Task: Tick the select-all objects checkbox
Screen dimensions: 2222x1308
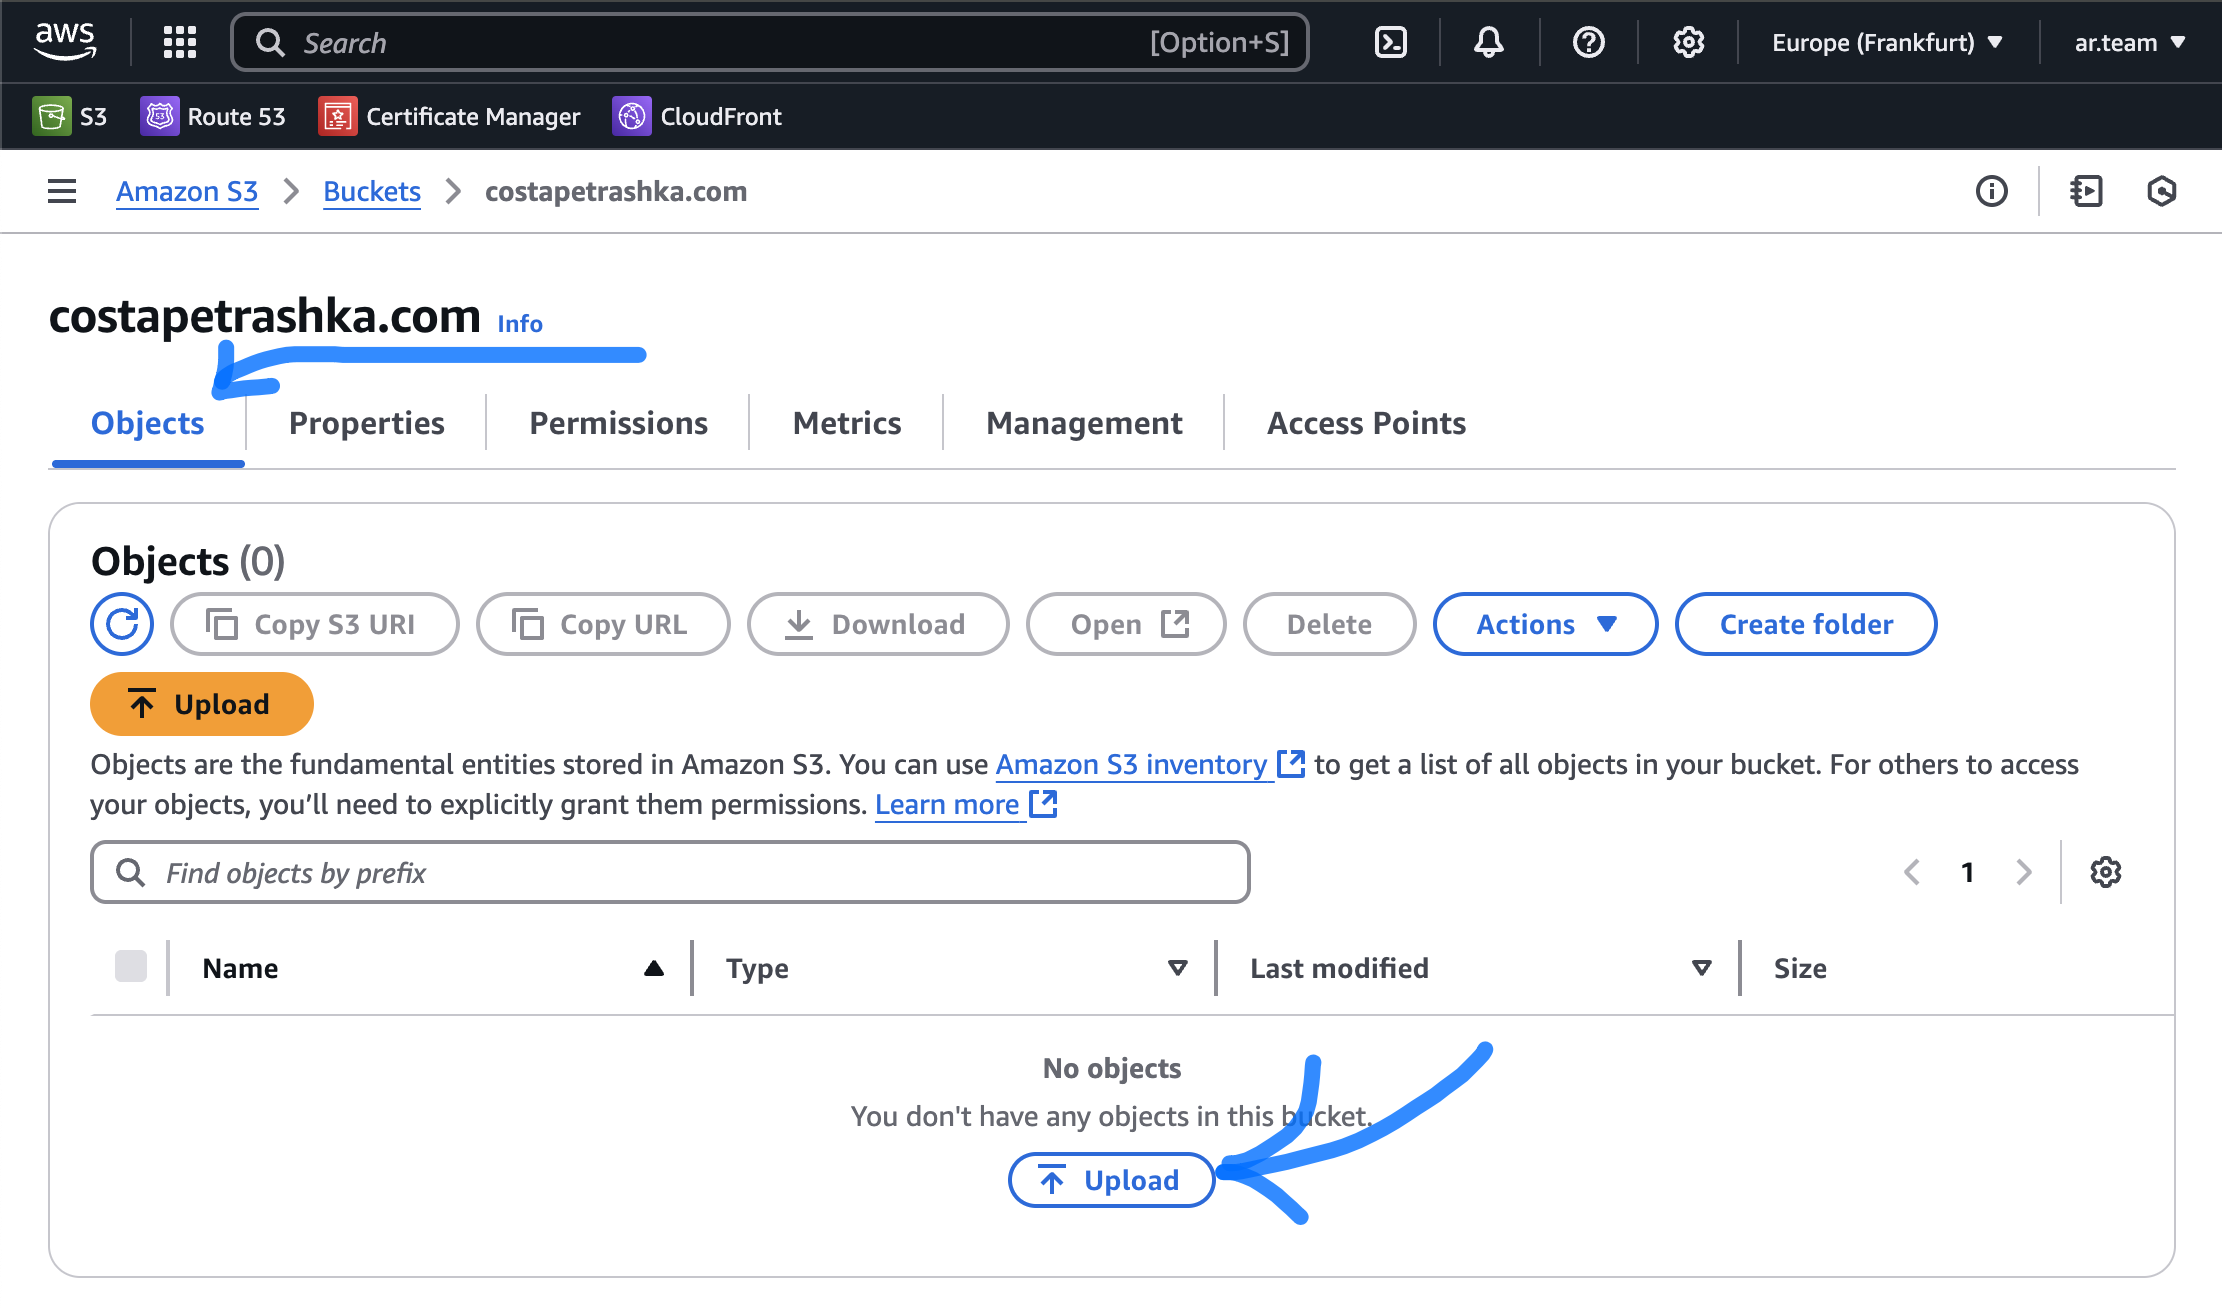Action: [x=131, y=967]
